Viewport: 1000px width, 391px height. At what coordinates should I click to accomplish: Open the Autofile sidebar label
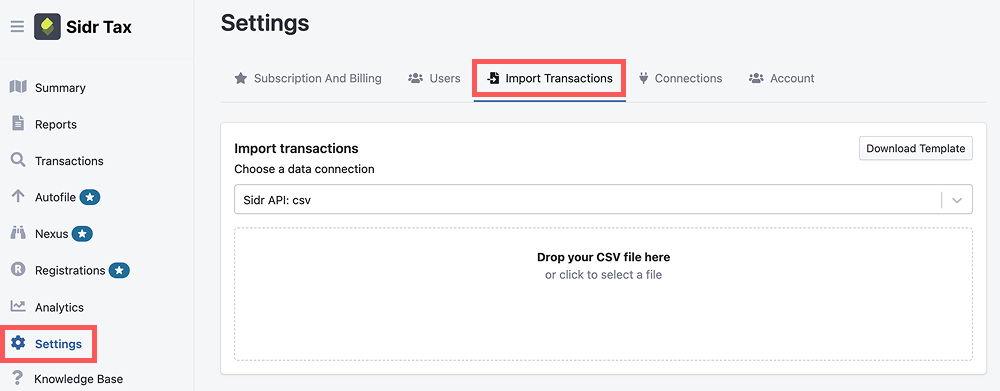[x=55, y=198]
